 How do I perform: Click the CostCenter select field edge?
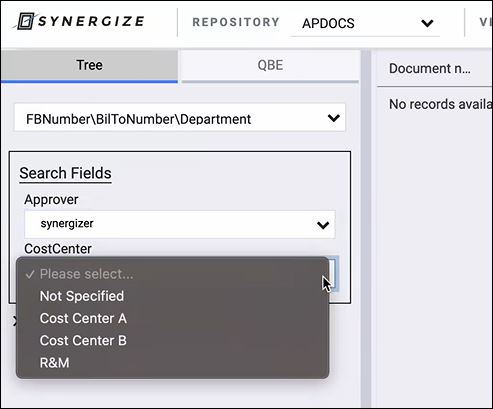(334, 274)
